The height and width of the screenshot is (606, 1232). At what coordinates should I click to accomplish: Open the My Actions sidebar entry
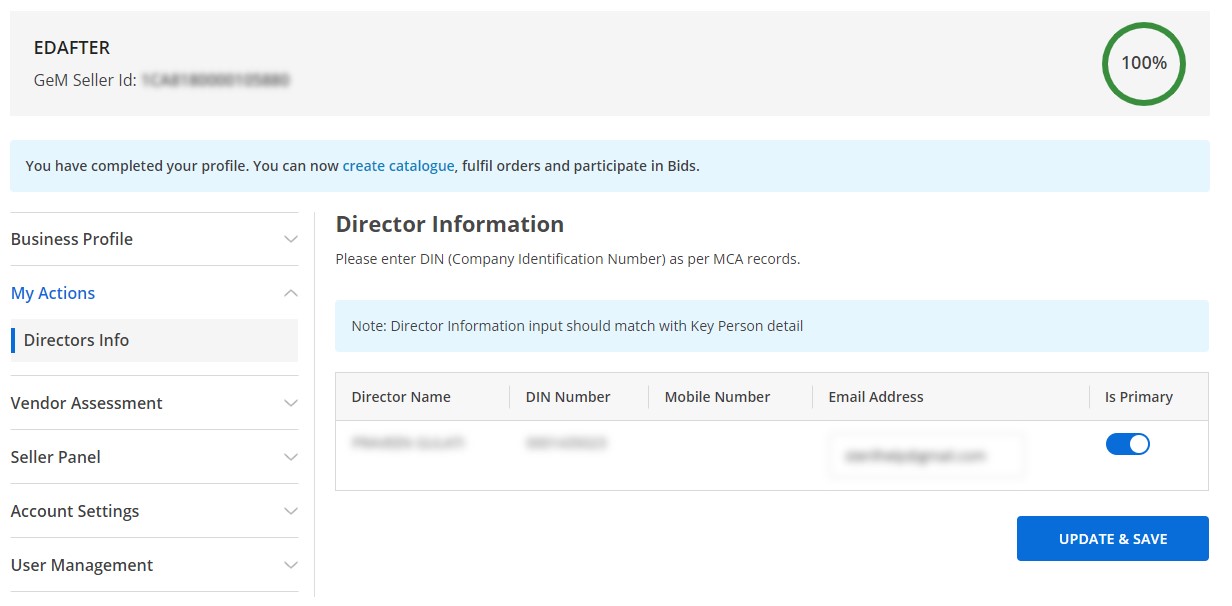pyautogui.click(x=53, y=293)
